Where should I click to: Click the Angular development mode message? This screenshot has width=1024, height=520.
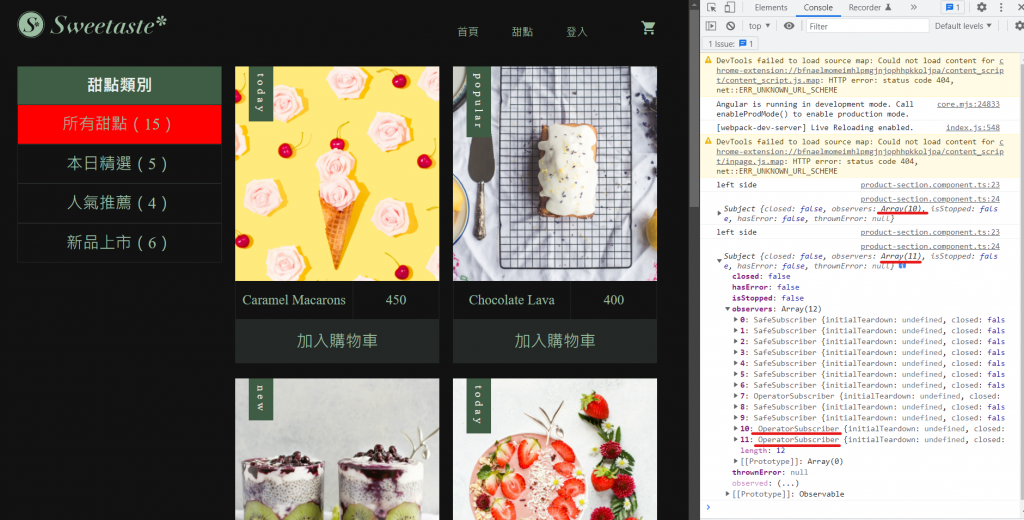pos(815,109)
